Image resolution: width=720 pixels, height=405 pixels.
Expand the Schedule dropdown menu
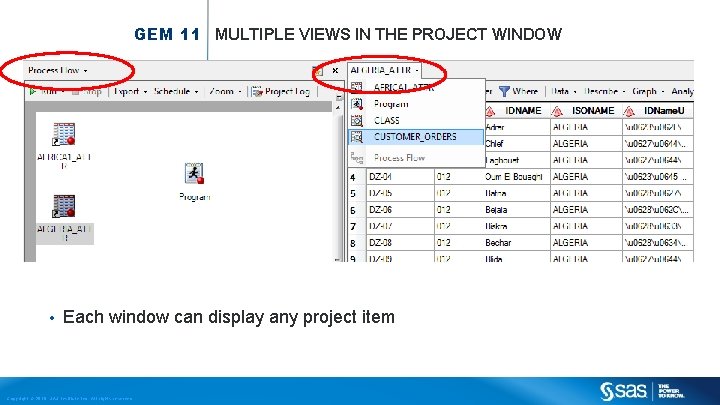pos(176,91)
